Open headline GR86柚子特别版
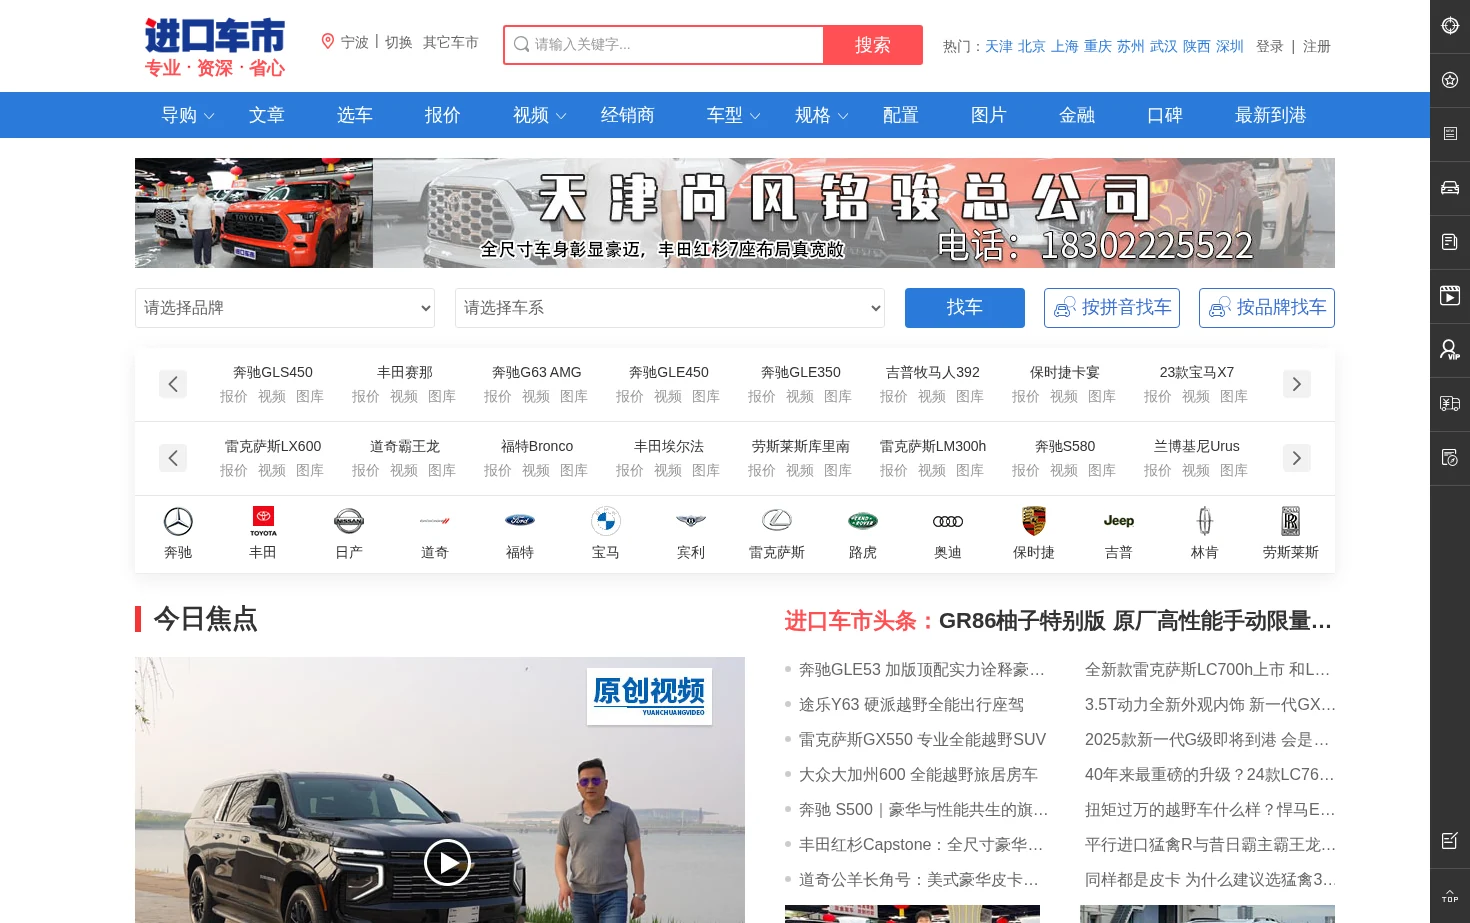Image resolution: width=1470 pixels, height=923 pixels. (x=1135, y=621)
